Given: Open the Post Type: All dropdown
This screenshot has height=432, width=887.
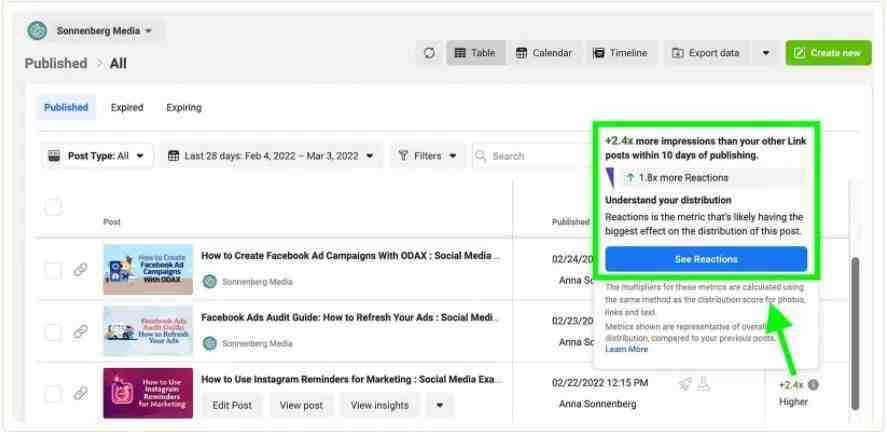Looking at the screenshot, I should tap(97, 155).
